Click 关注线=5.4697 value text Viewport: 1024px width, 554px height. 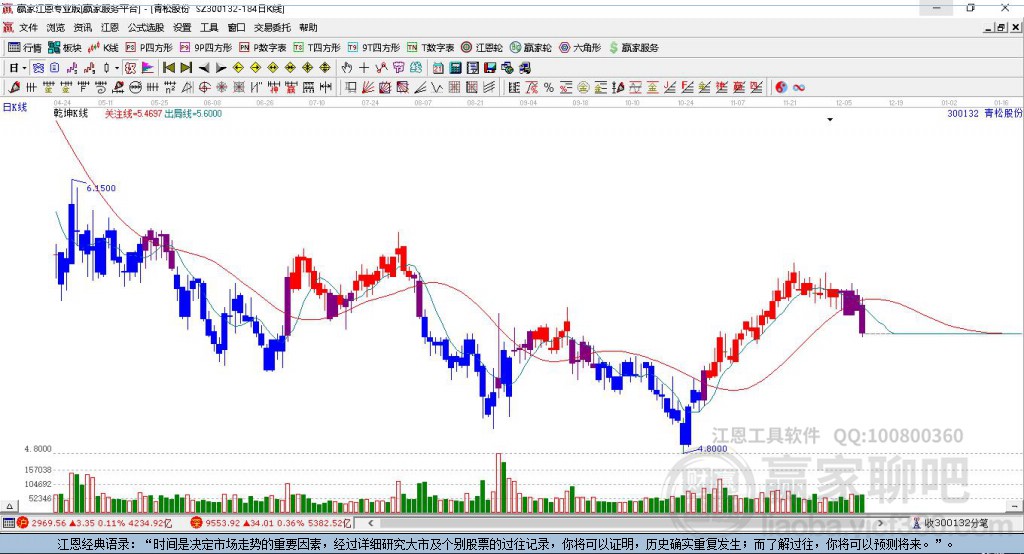coord(134,114)
